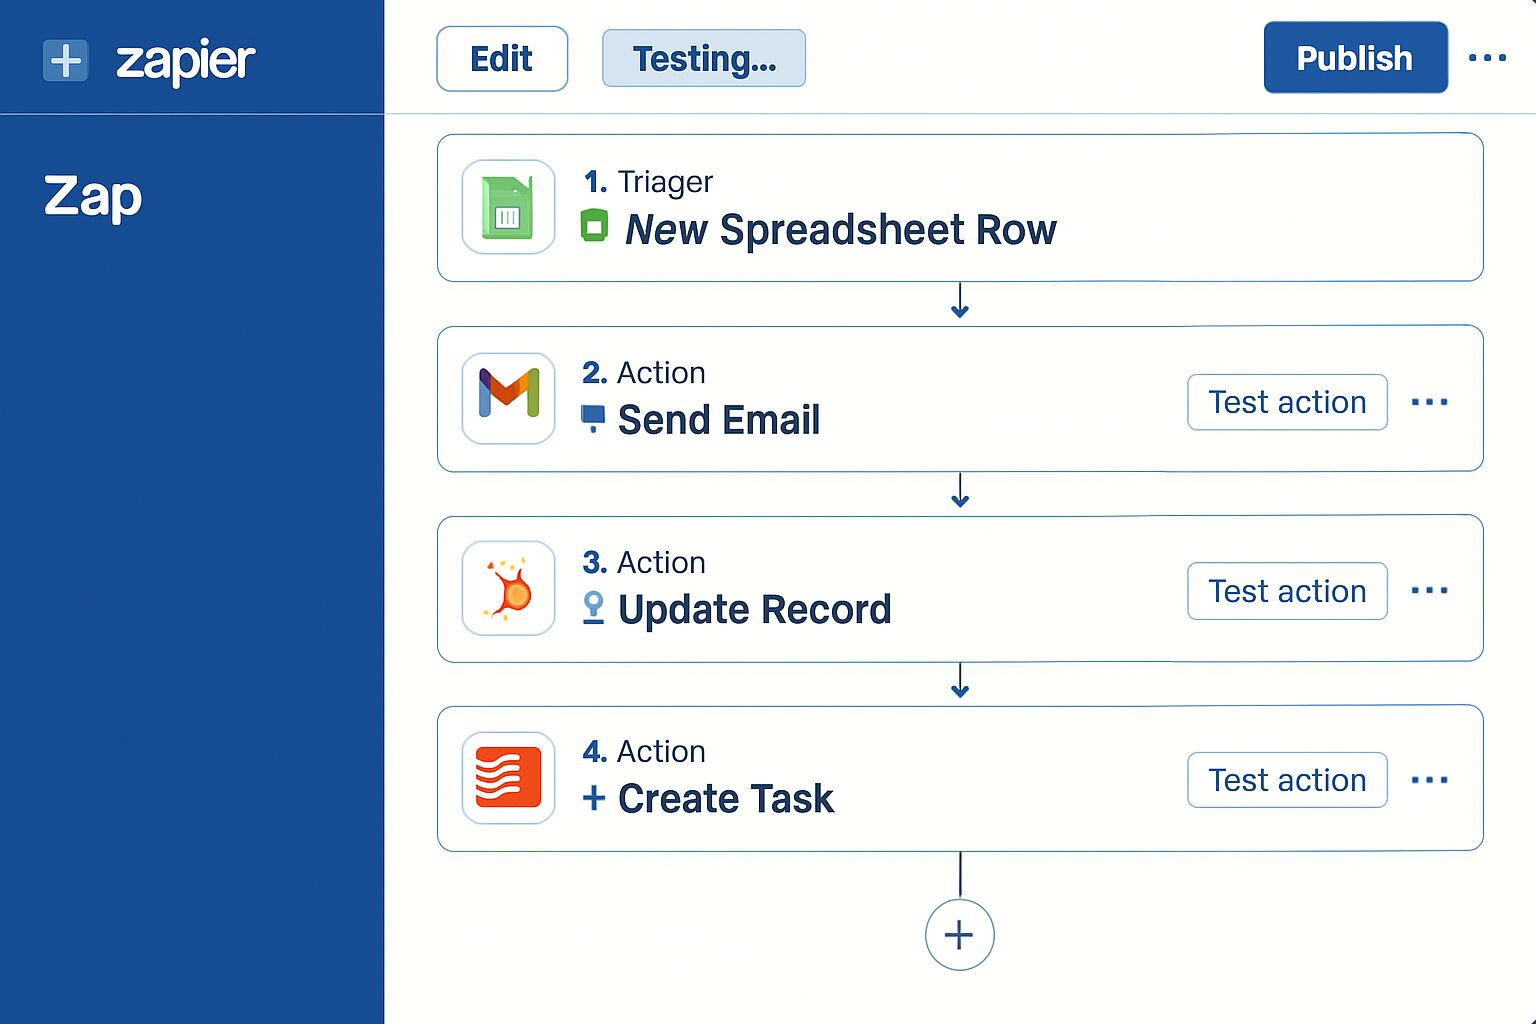Click the Gmail app icon
The image size is (1536, 1024).
(x=508, y=398)
